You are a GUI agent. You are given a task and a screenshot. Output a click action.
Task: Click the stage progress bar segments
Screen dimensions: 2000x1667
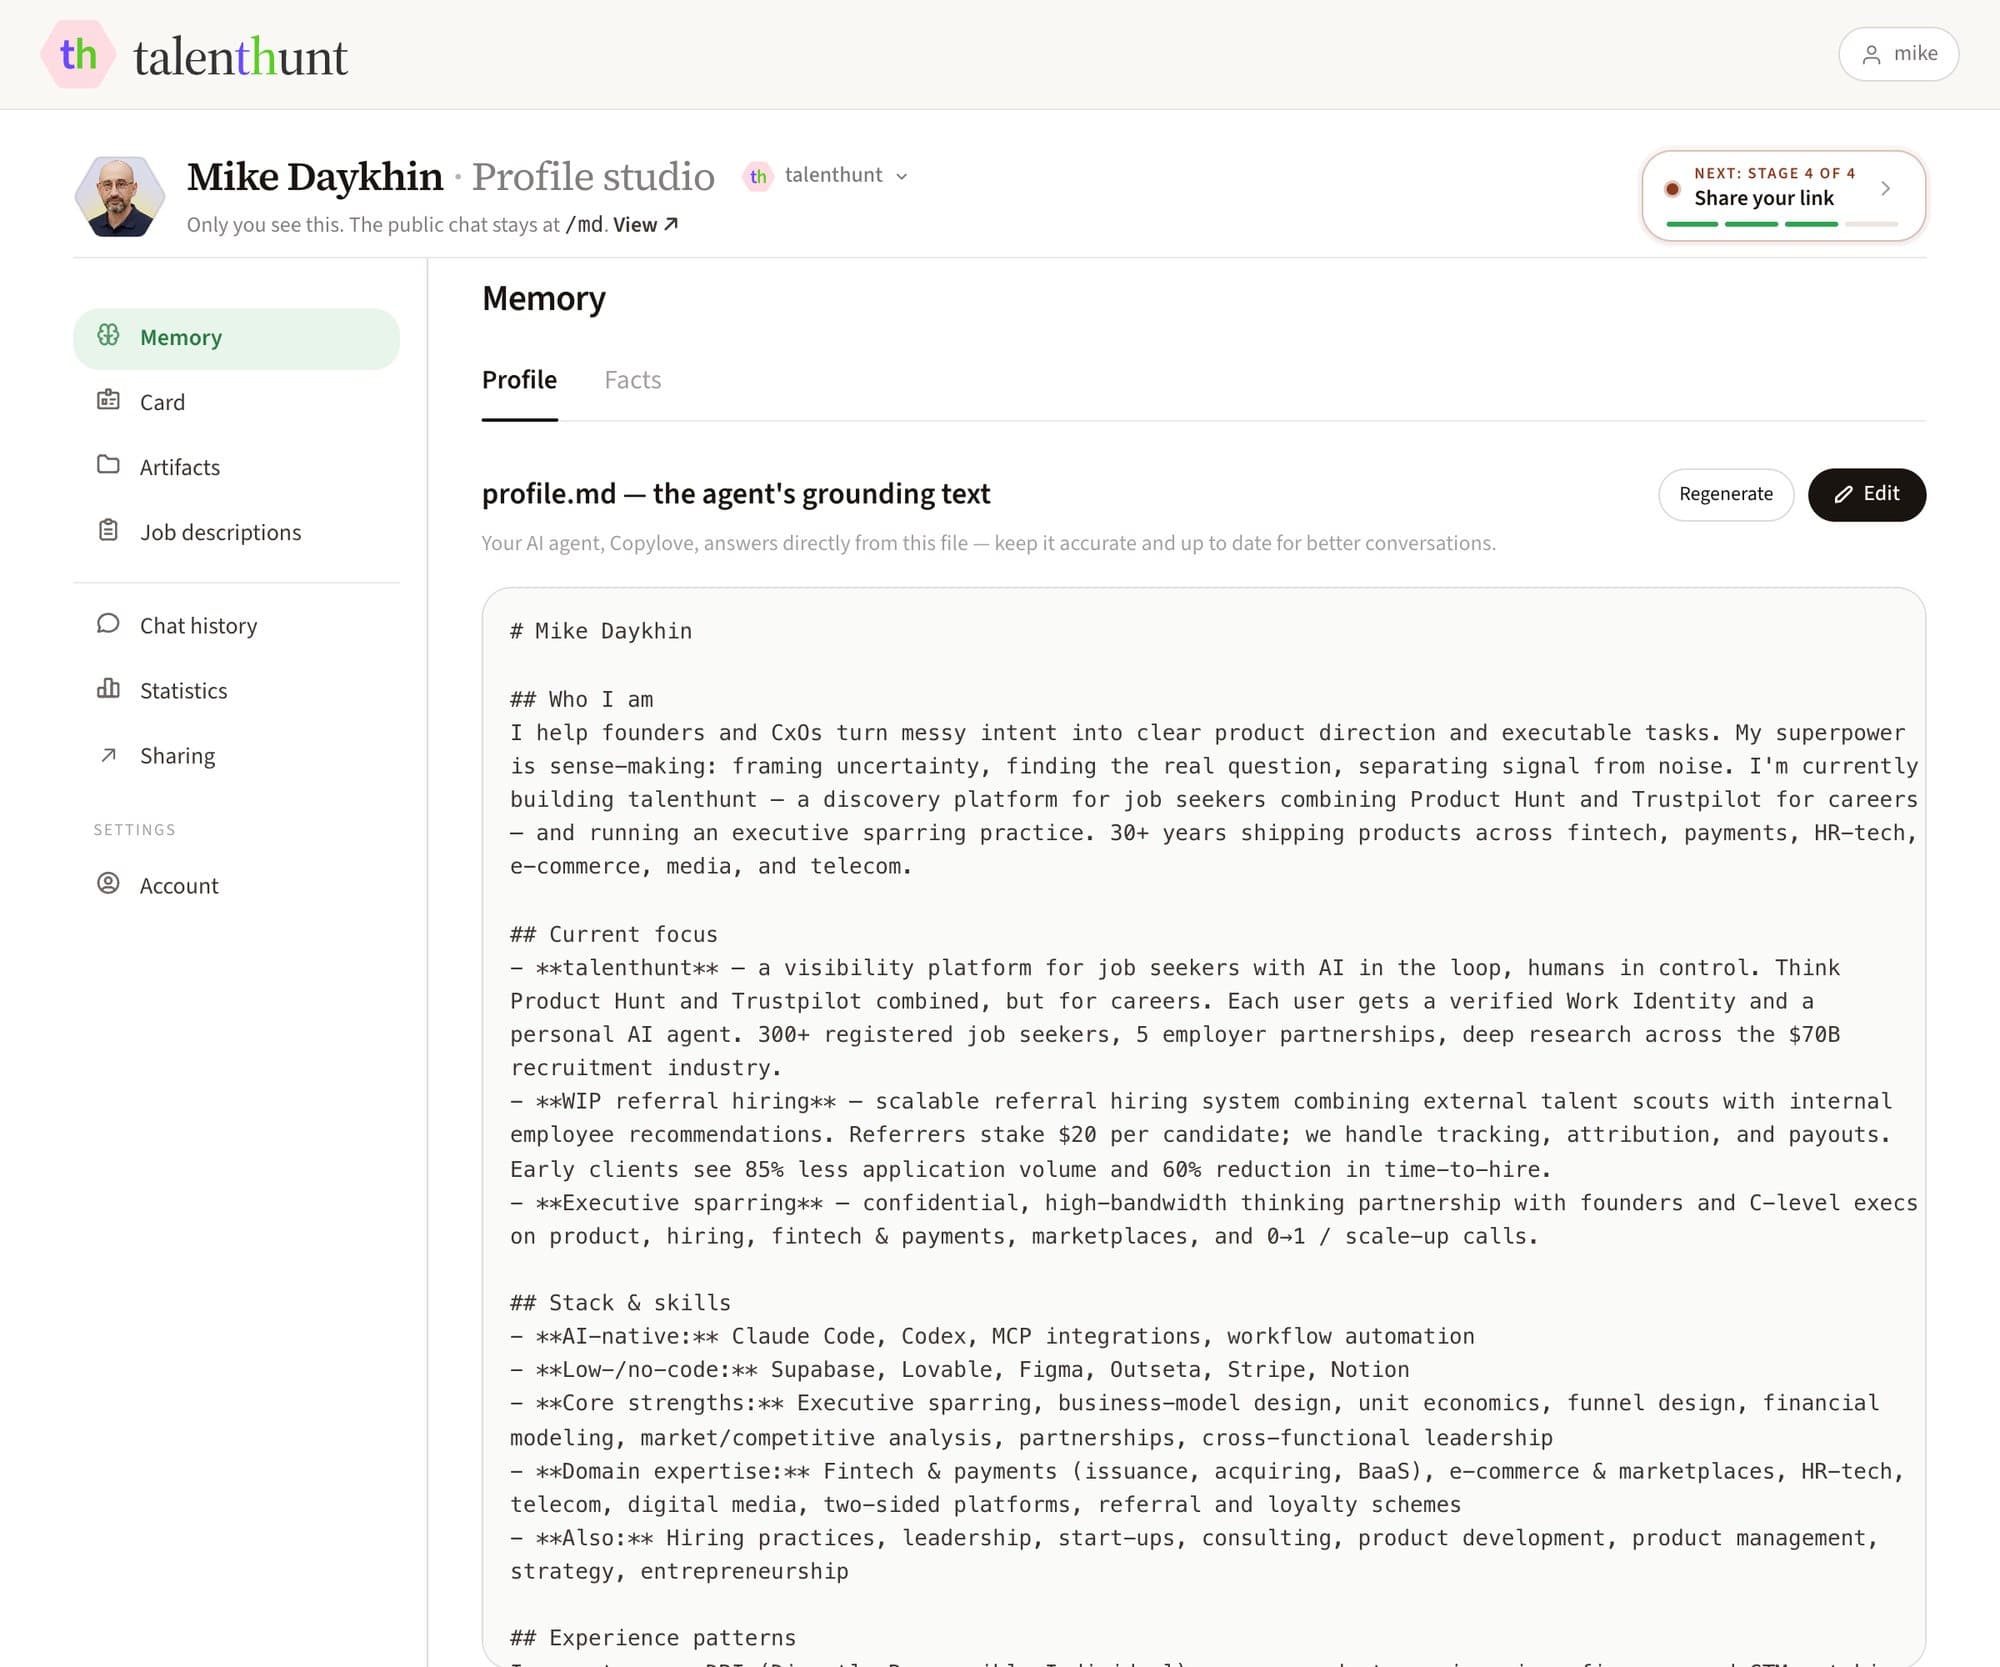tap(1781, 224)
